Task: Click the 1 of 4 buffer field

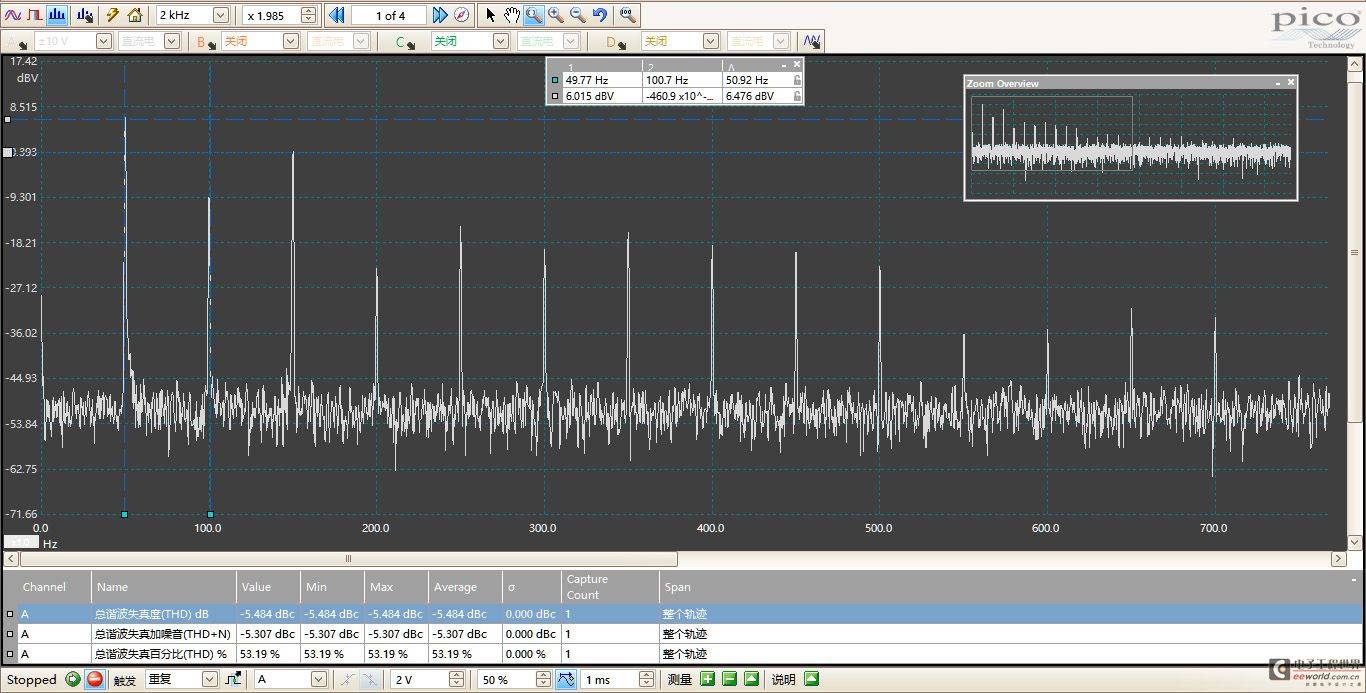Action: (x=390, y=15)
